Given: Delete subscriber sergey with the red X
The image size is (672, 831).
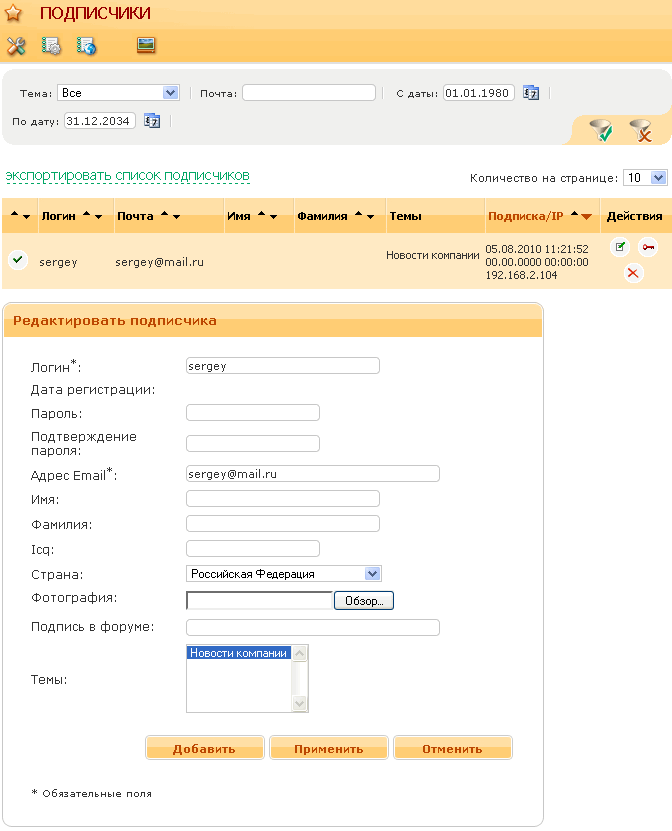Looking at the screenshot, I should pos(634,272).
